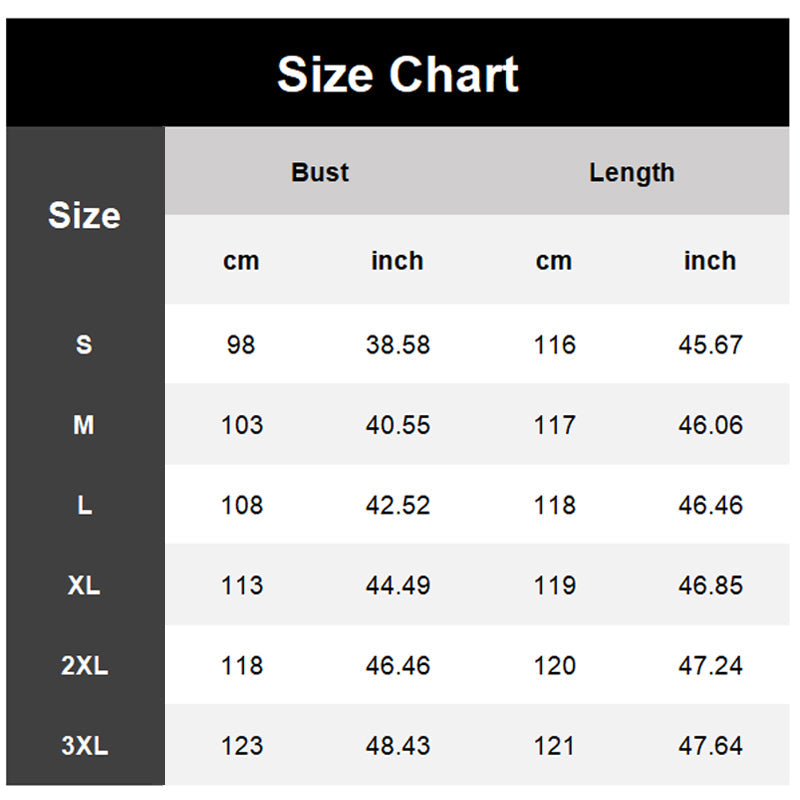Viewport: 800px width, 800px height.
Task: Select the M size row label
Action: [84, 425]
